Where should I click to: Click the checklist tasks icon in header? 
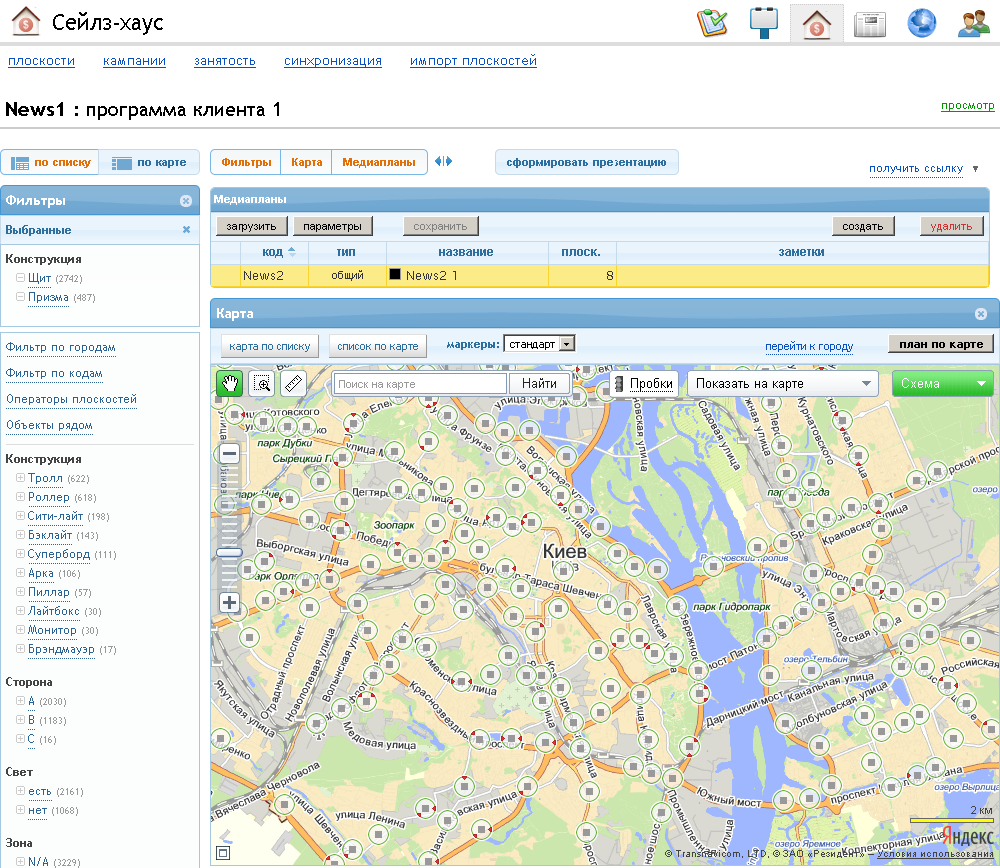[x=712, y=23]
